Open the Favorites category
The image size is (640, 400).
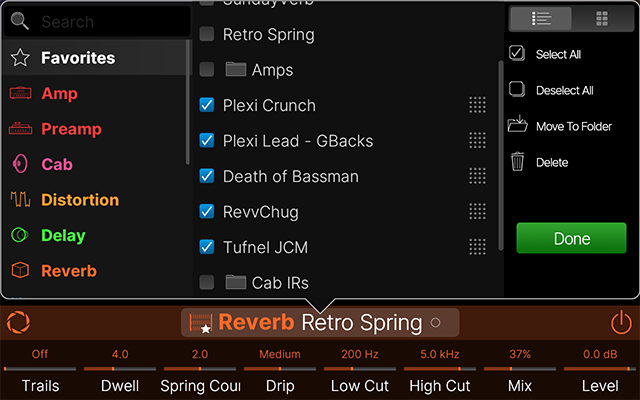(x=94, y=58)
